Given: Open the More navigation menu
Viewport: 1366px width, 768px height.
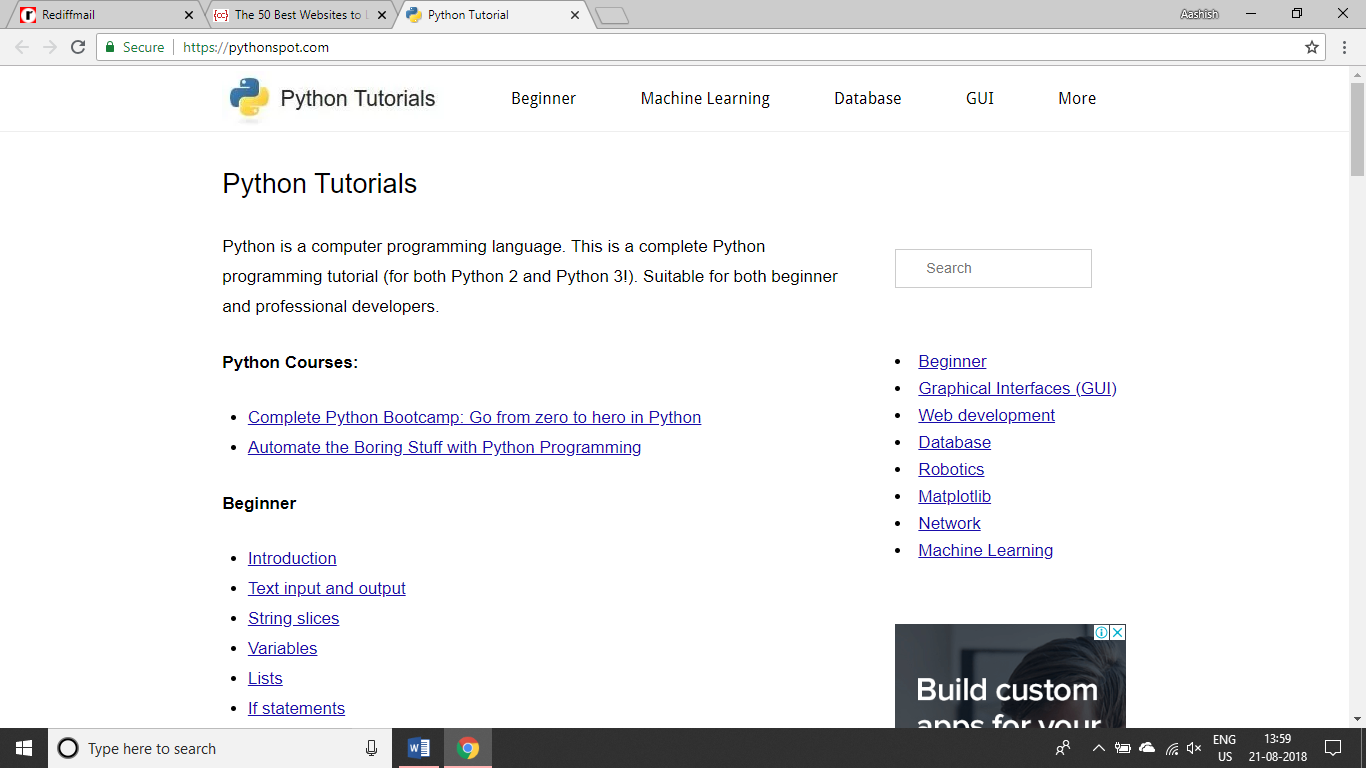Looking at the screenshot, I should (x=1077, y=98).
